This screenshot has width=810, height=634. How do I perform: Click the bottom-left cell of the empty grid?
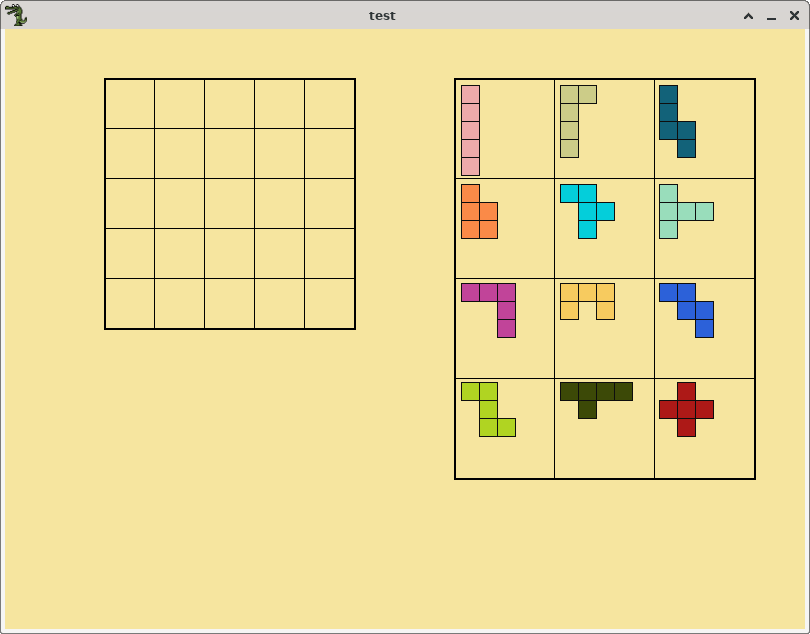click(x=130, y=304)
